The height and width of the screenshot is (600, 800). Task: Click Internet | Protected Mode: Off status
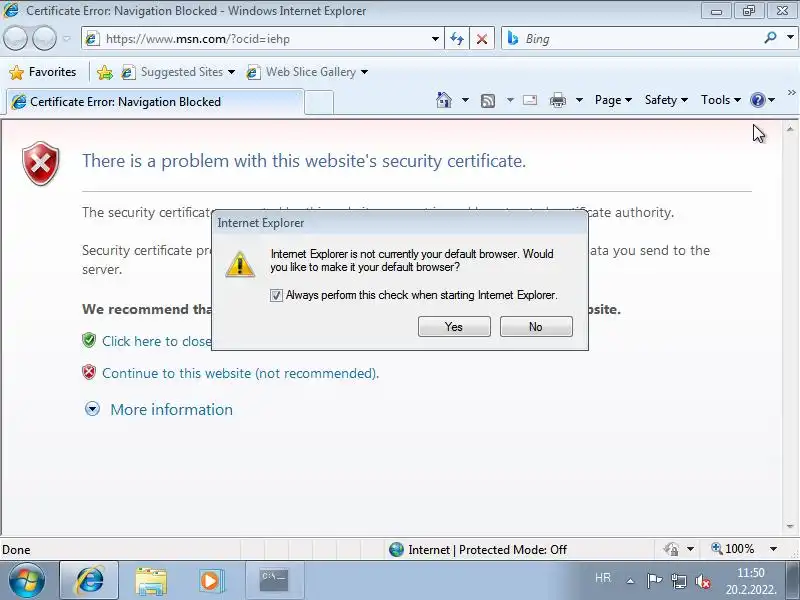click(x=487, y=549)
